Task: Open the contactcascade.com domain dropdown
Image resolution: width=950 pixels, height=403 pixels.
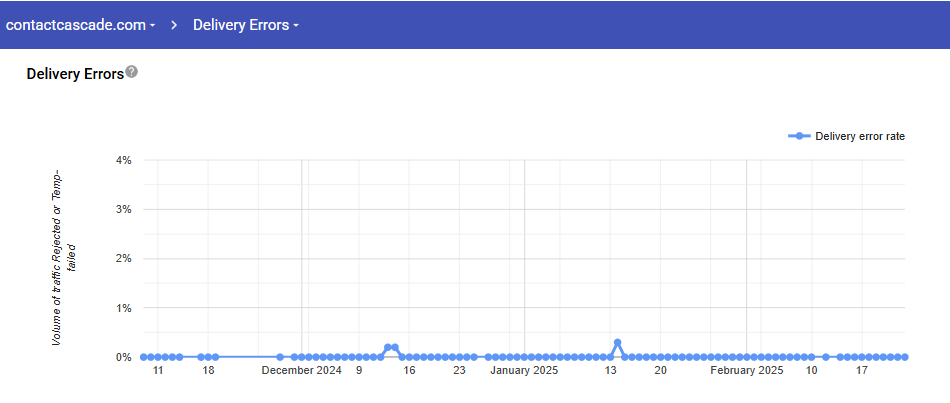Action: (x=80, y=25)
